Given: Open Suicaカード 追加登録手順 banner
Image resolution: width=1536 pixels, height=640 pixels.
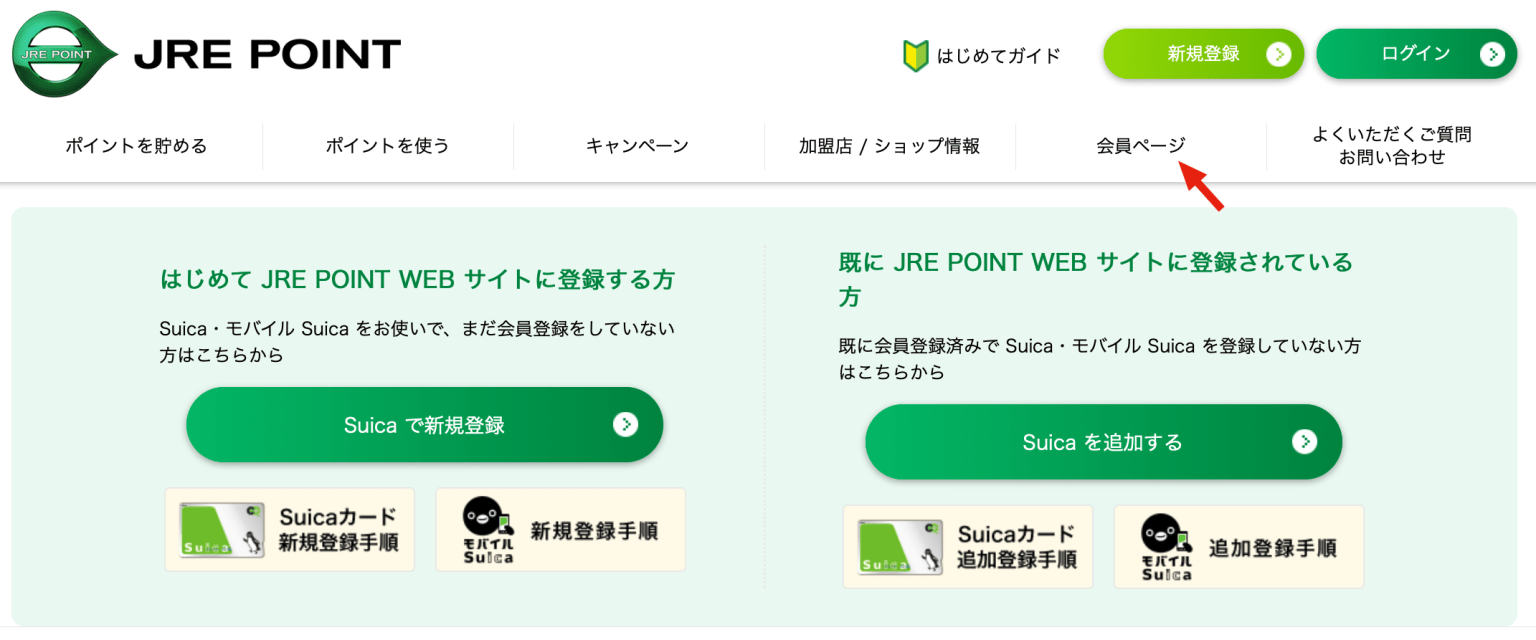Looking at the screenshot, I should pyautogui.click(x=968, y=547).
